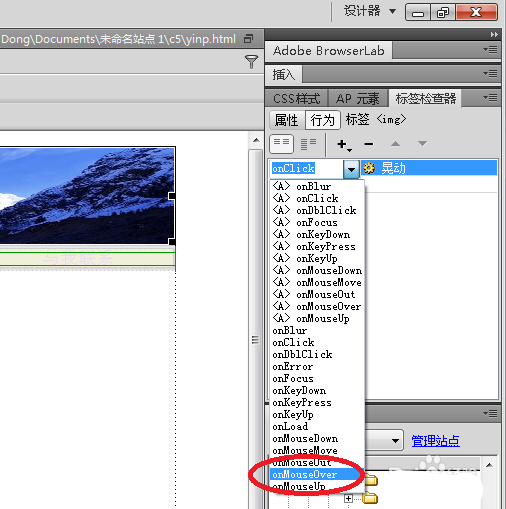Switch to the 标签检查器 tab

[x=425, y=98]
